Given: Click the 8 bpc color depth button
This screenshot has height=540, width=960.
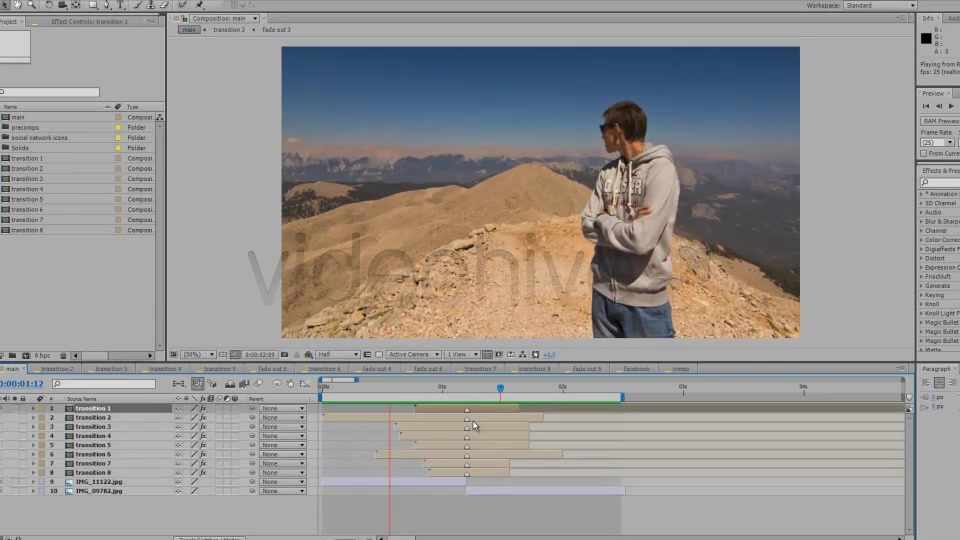Looking at the screenshot, I should point(42,355).
